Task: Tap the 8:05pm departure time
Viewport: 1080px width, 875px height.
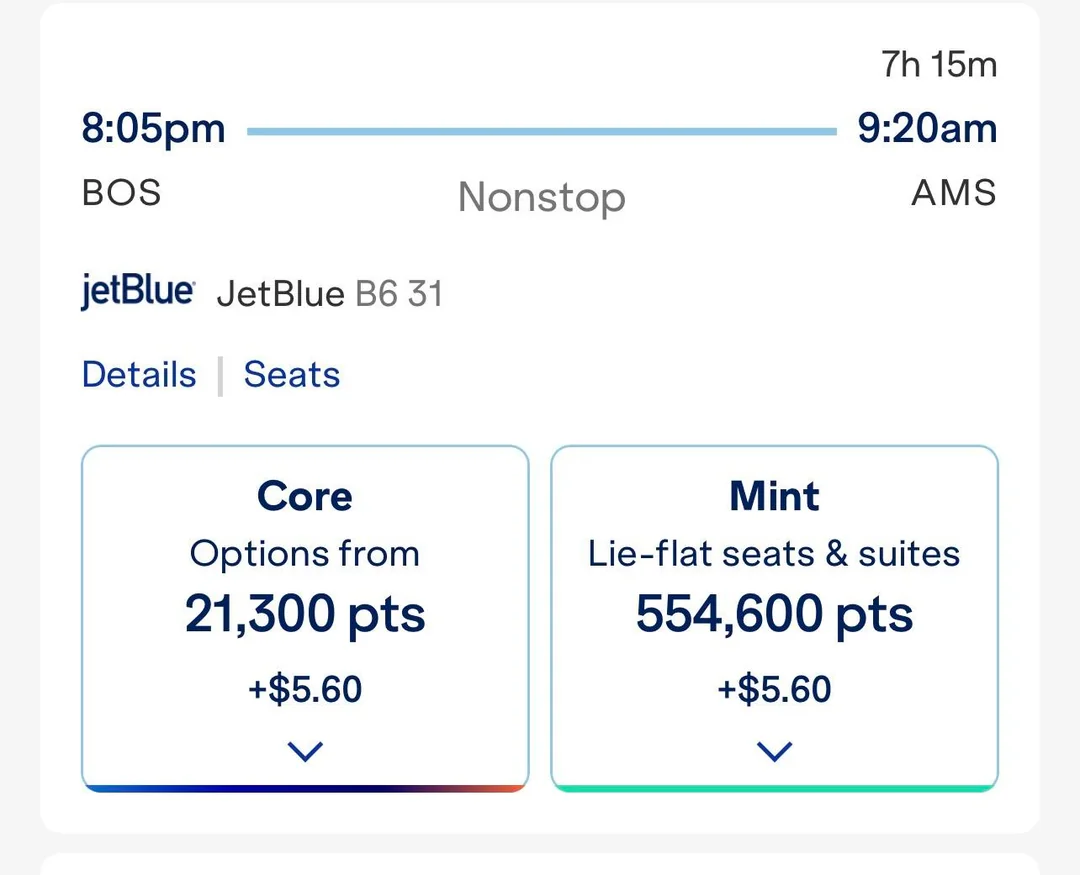Action: [x=153, y=129]
